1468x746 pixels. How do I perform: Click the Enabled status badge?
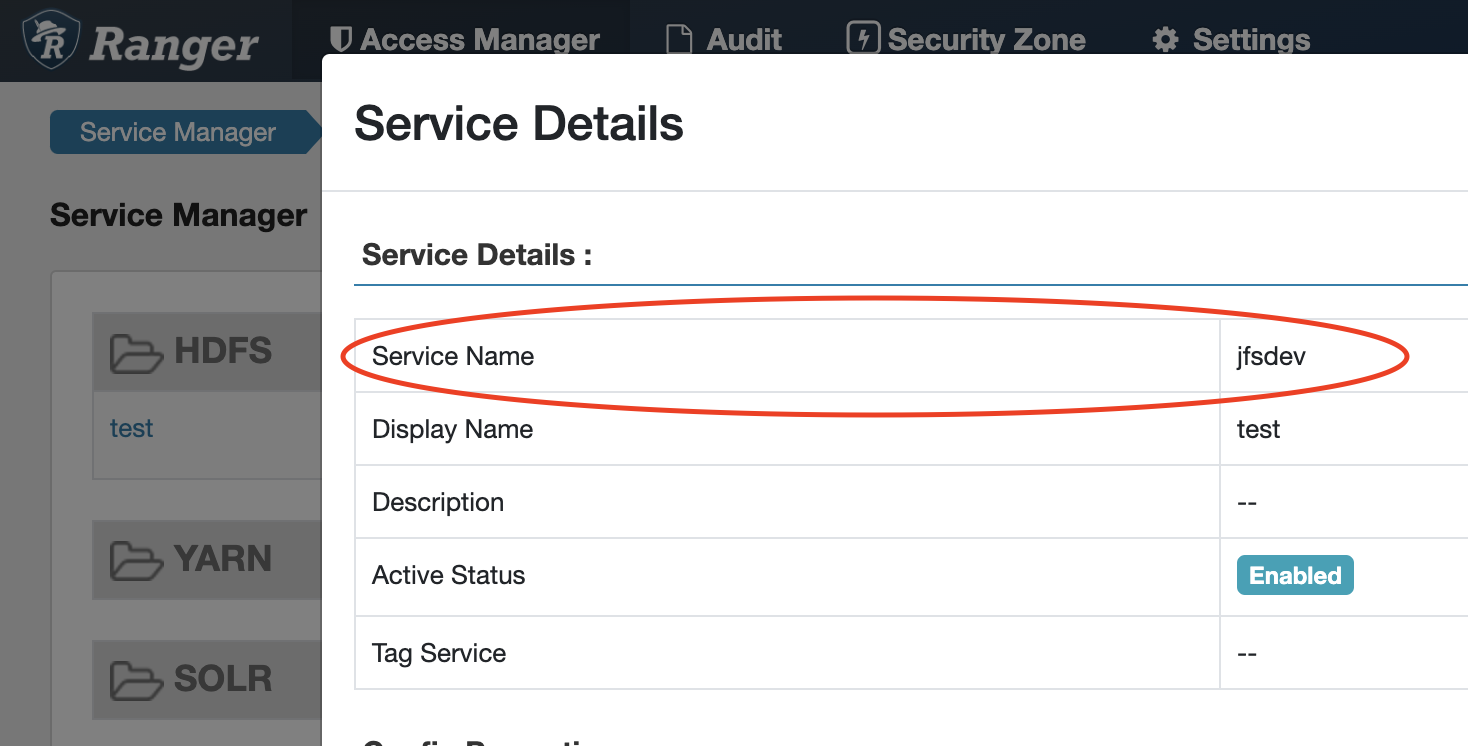(x=1294, y=576)
